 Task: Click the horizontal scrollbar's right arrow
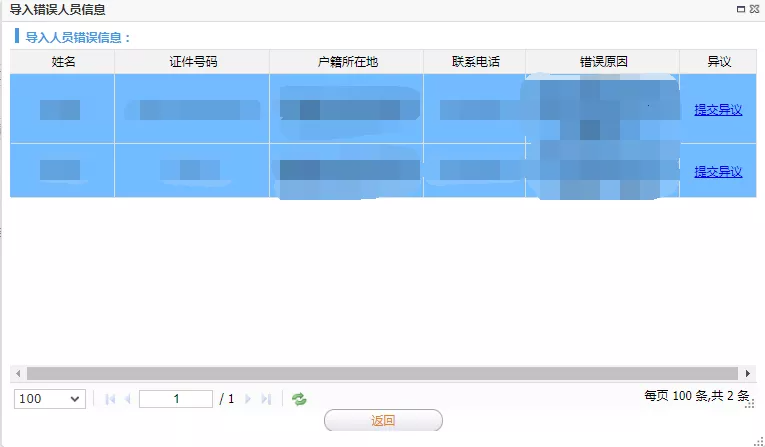point(747,373)
